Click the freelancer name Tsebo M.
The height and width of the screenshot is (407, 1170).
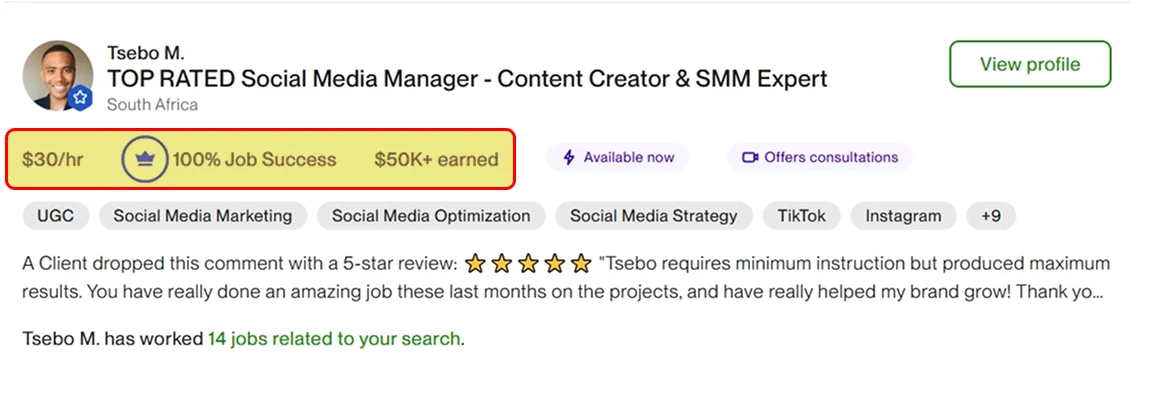tap(145, 53)
